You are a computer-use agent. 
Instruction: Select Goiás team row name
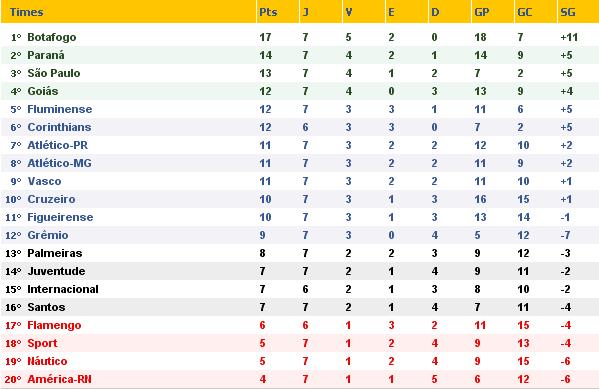(43, 91)
